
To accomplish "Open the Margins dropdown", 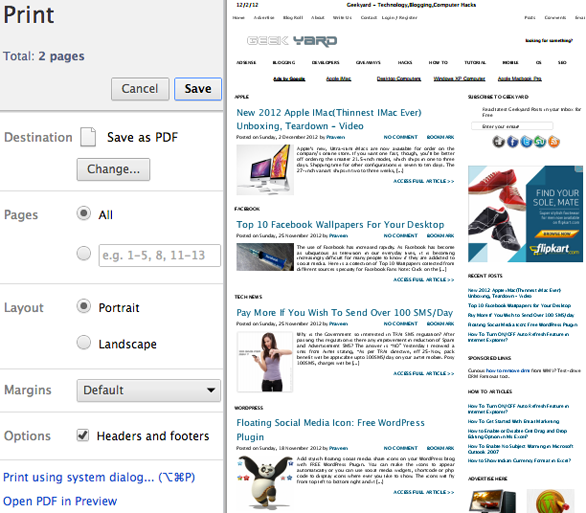I will pyautogui.click(x=149, y=390).
